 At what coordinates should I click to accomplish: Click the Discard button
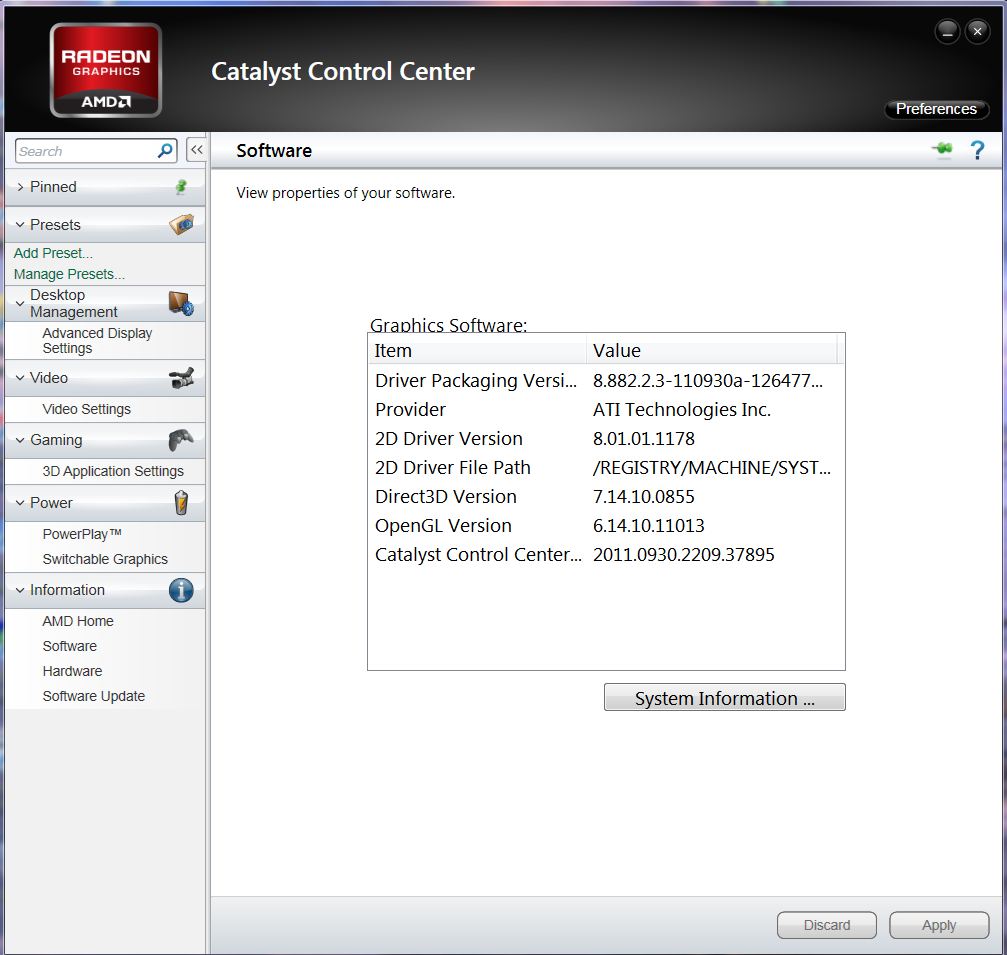[x=827, y=925]
